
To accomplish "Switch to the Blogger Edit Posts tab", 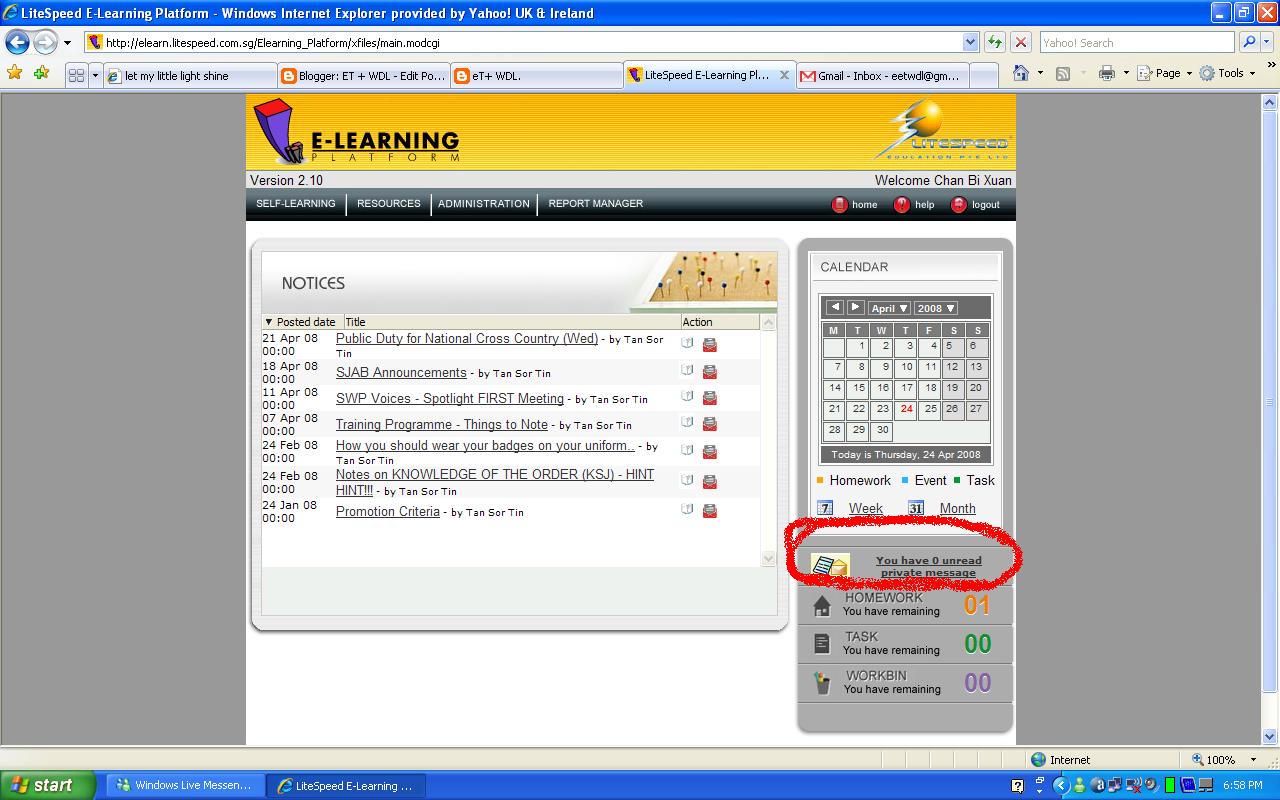I will [x=363, y=76].
